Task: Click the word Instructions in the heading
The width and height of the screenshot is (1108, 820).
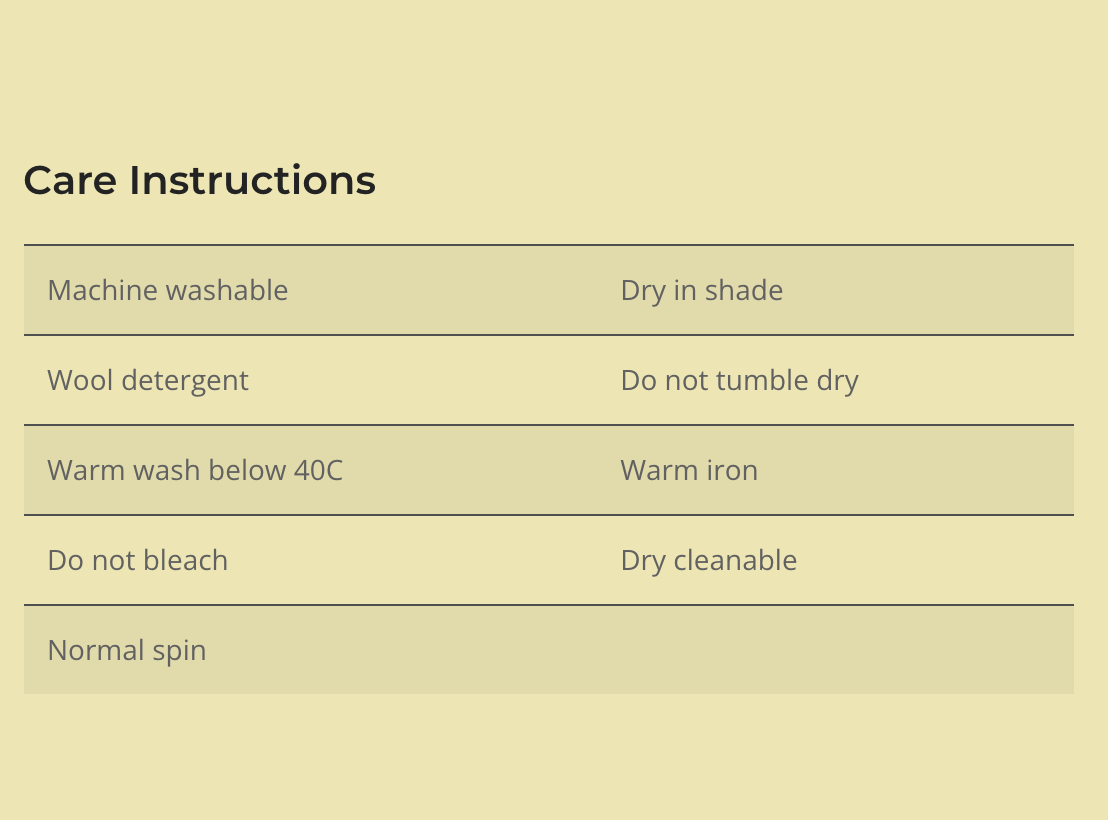Action: pyautogui.click(x=252, y=181)
